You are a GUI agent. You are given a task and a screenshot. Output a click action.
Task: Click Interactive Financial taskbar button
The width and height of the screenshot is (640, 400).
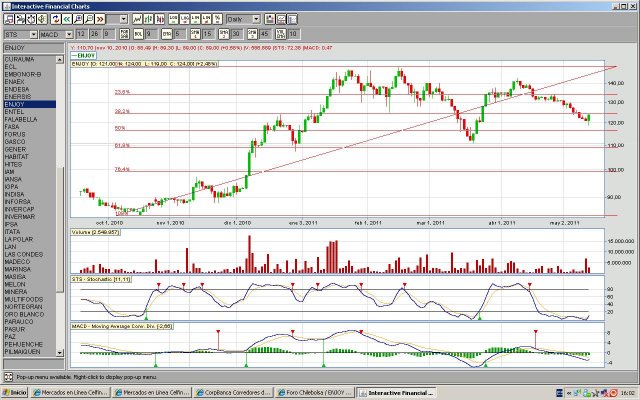(396, 392)
